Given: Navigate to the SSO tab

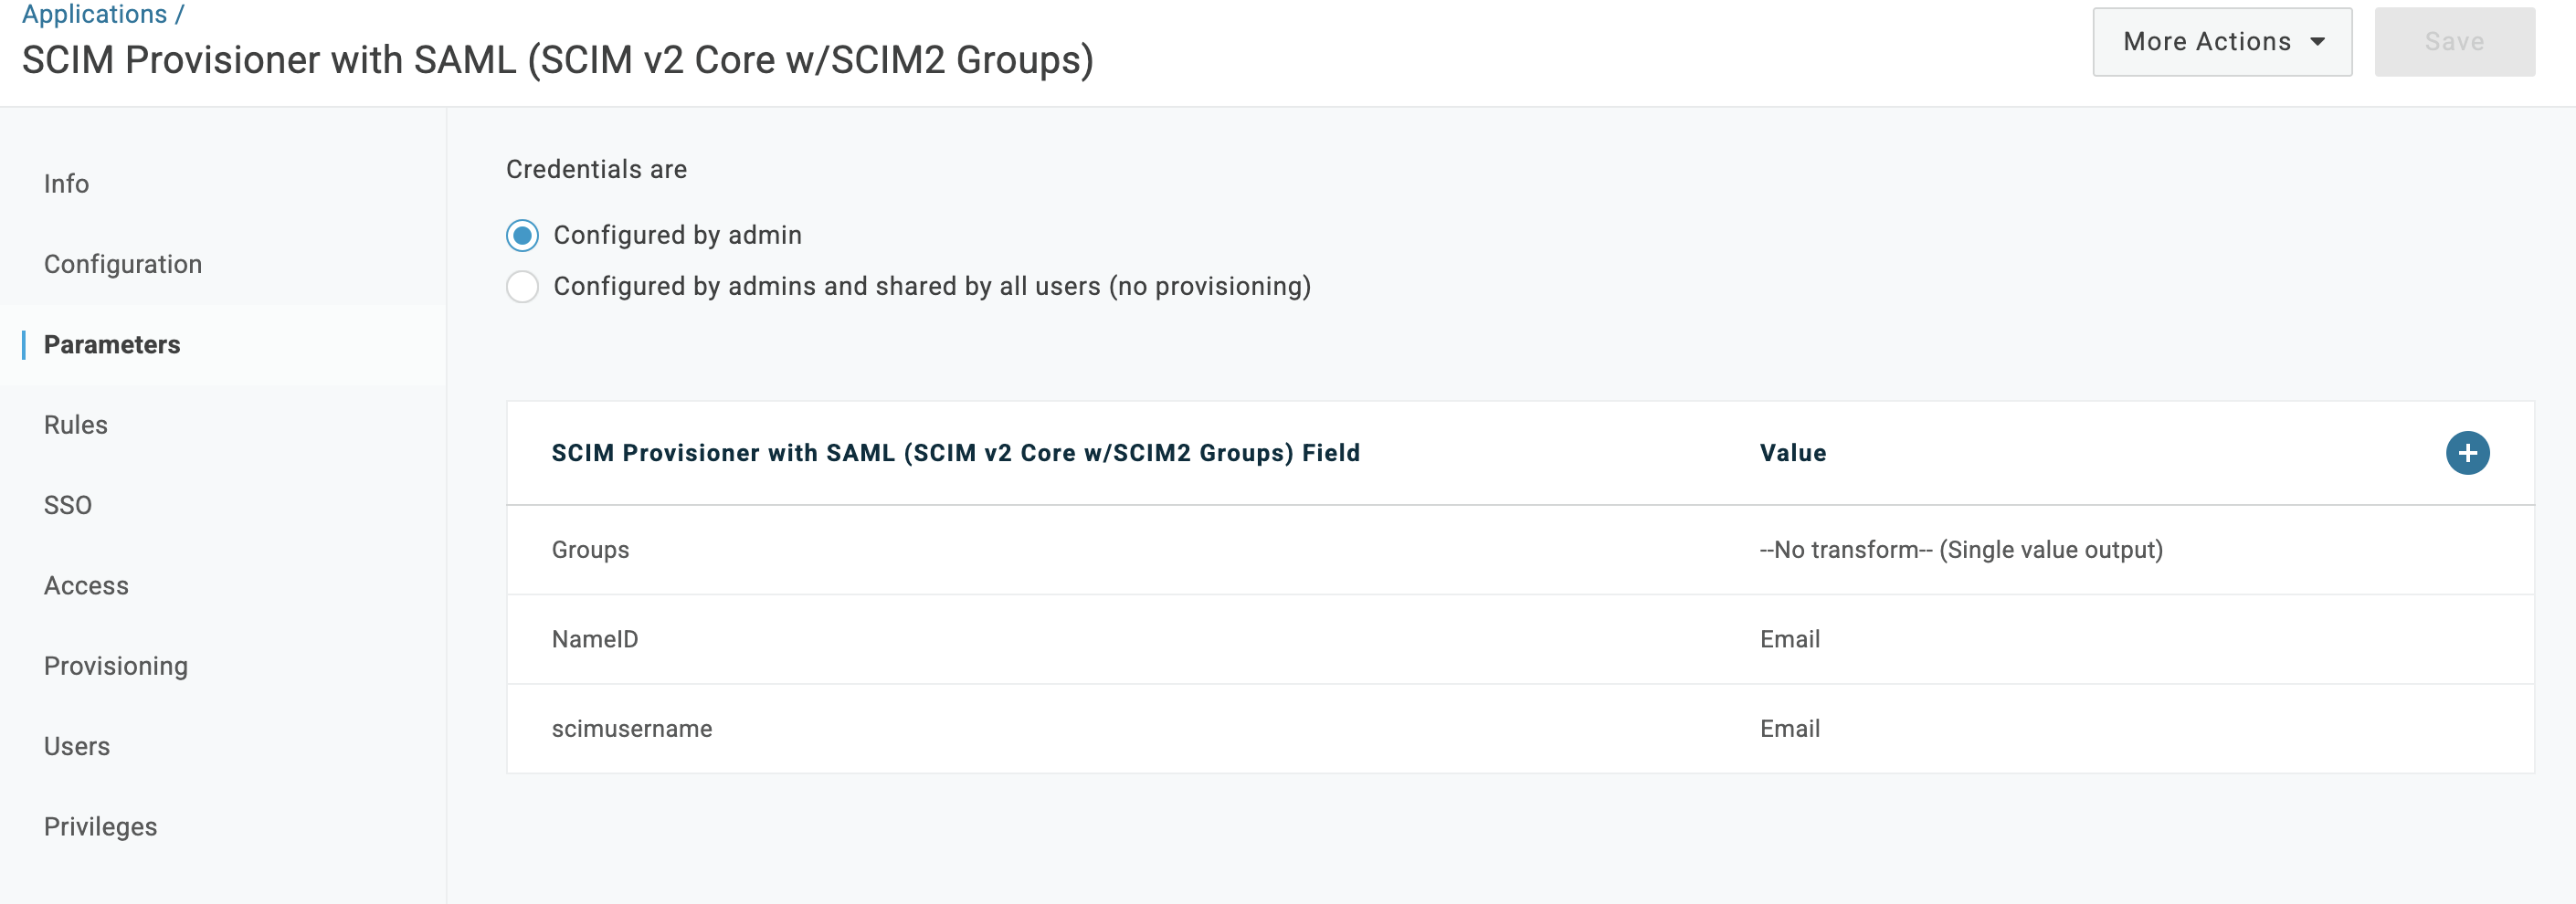Looking at the screenshot, I should click(68, 505).
